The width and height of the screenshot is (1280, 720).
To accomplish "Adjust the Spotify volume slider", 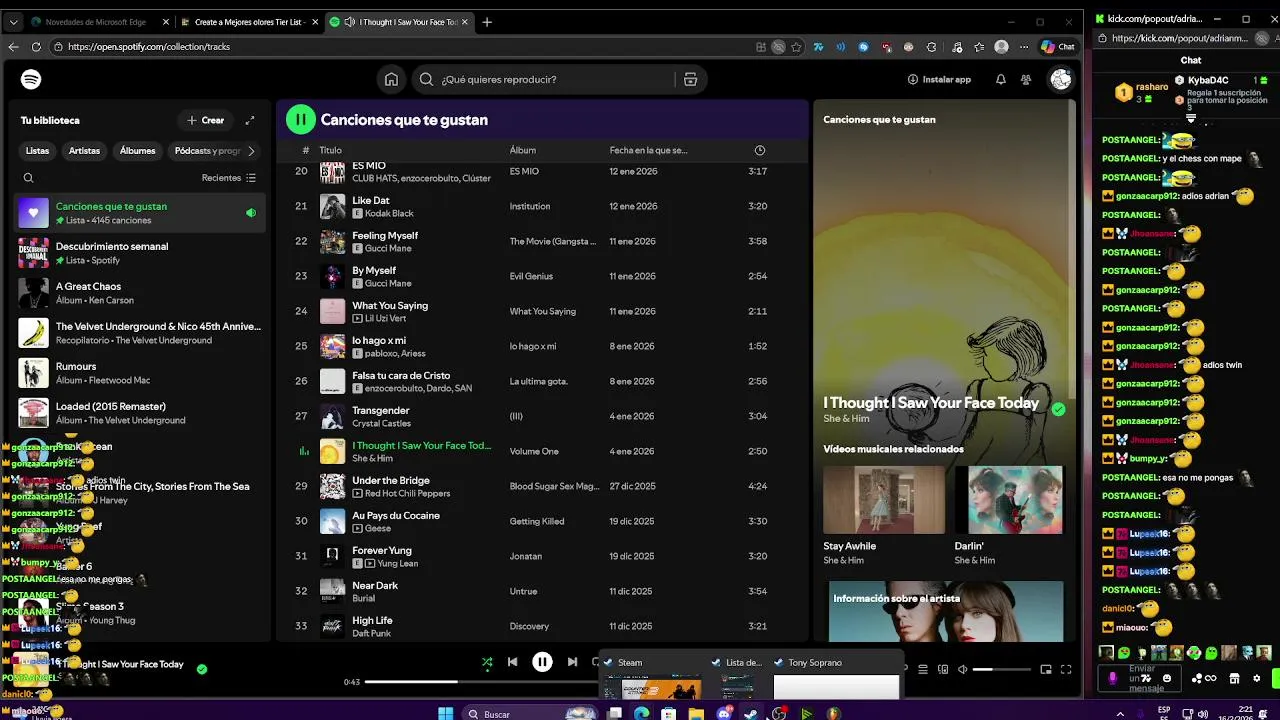I will 1002,669.
